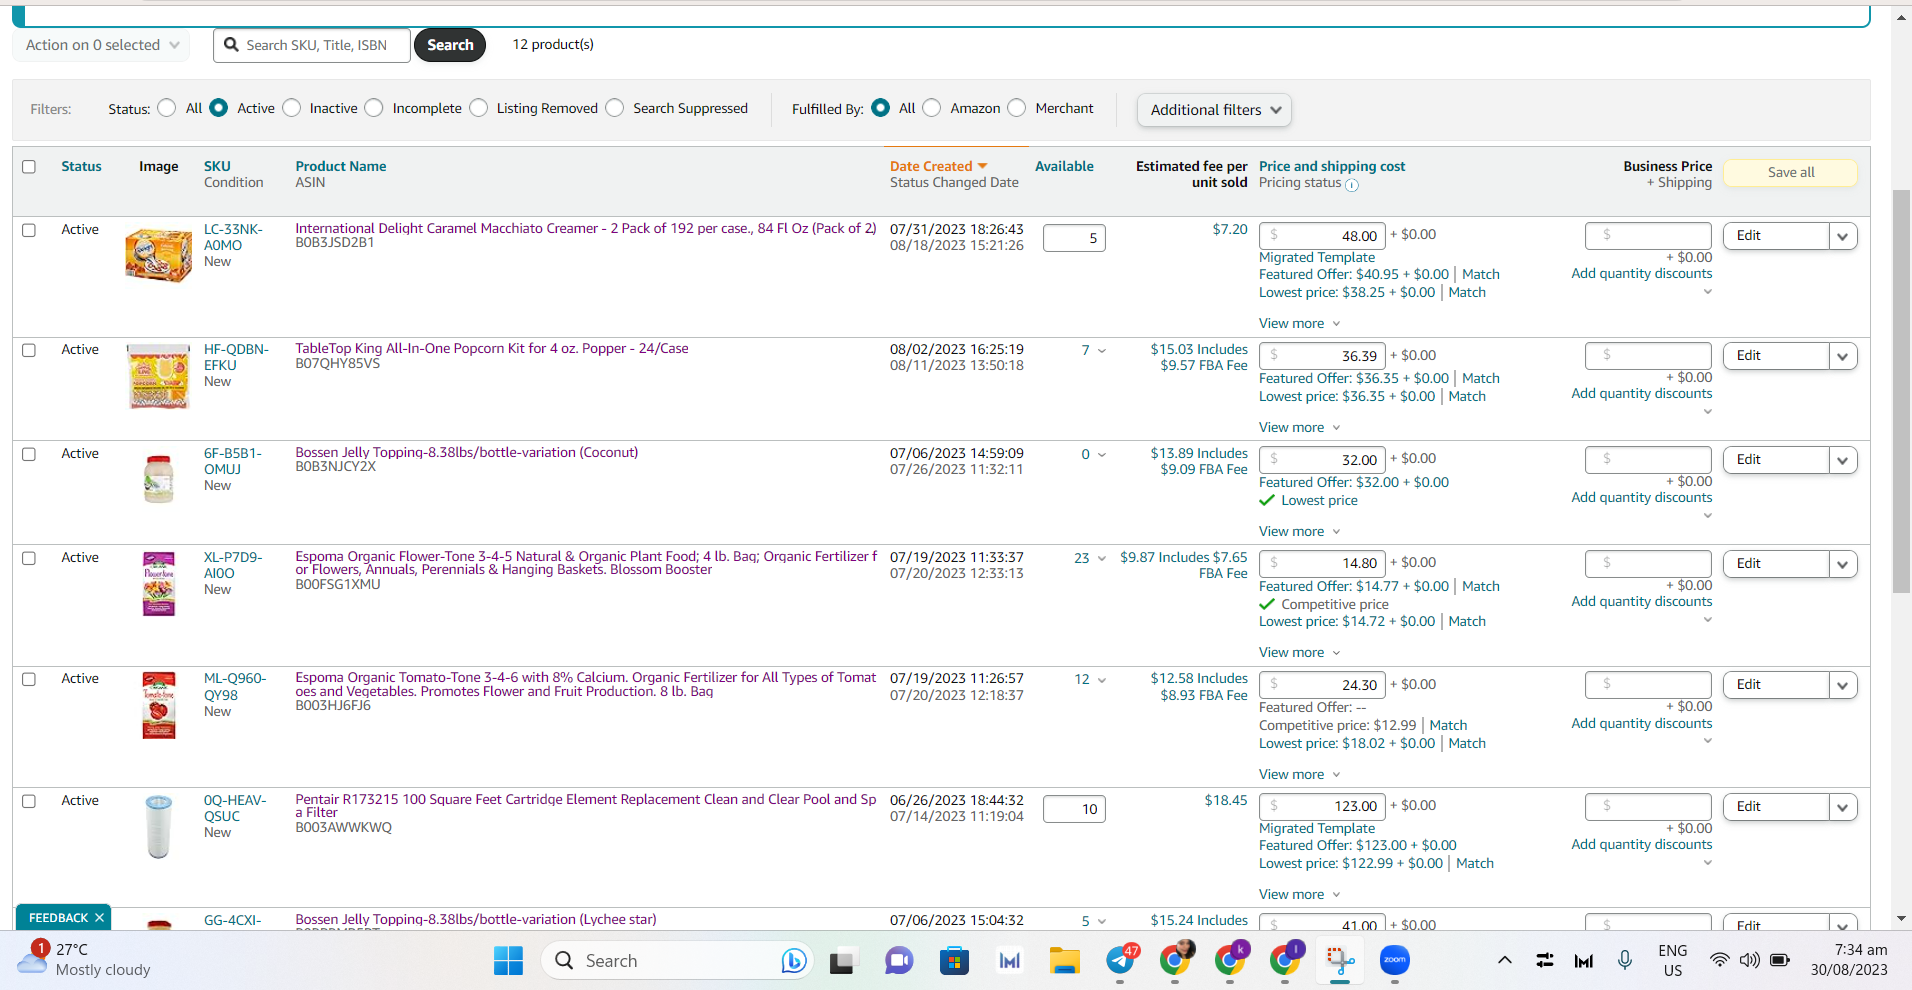Screen dimensions: 1912x990
Task: Open File Explorer from the taskbar
Action: [x=1064, y=961]
